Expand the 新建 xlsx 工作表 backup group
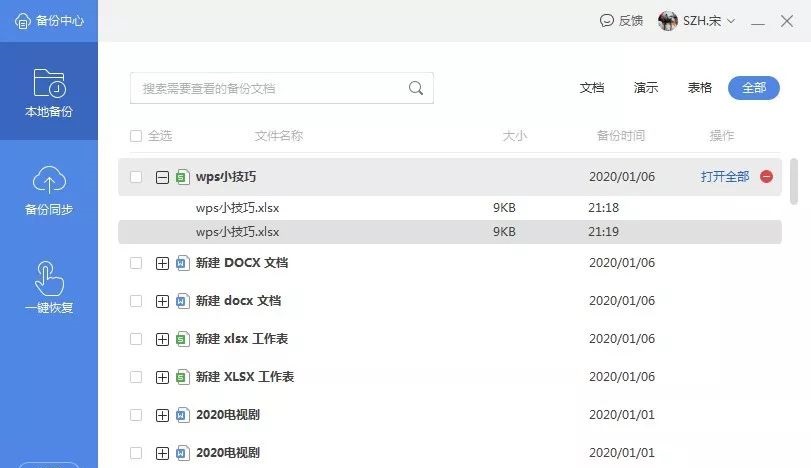The width and height of the screenshot is (811, 468). tap(162, 339)
